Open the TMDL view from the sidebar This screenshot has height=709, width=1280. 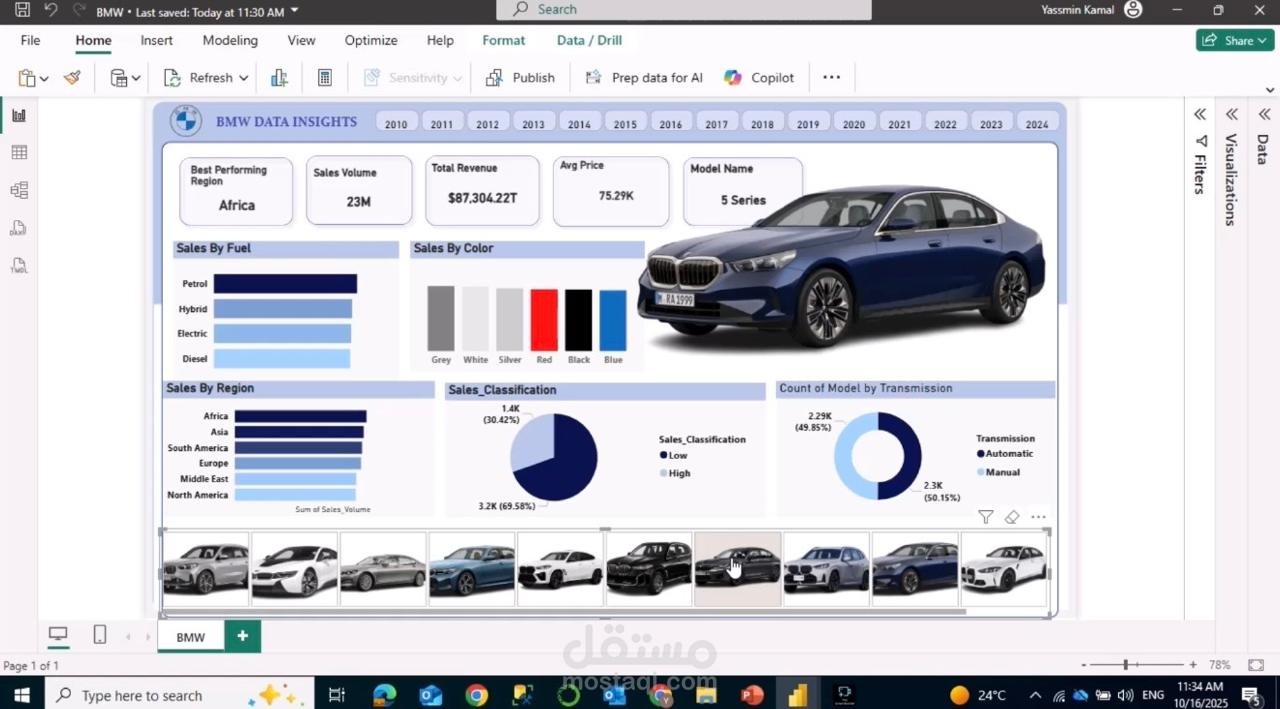pyautogui.click(x=18, y=265)
